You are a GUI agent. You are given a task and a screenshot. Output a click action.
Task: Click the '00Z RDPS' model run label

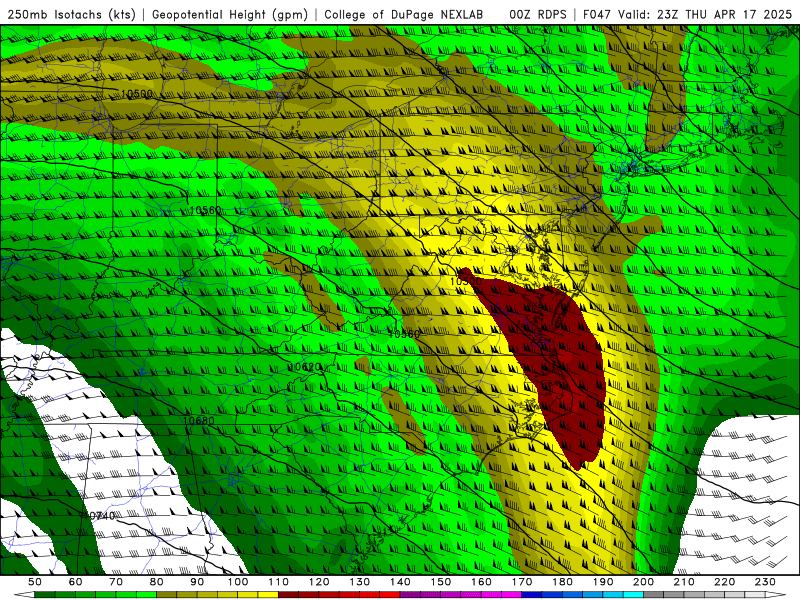537,14
